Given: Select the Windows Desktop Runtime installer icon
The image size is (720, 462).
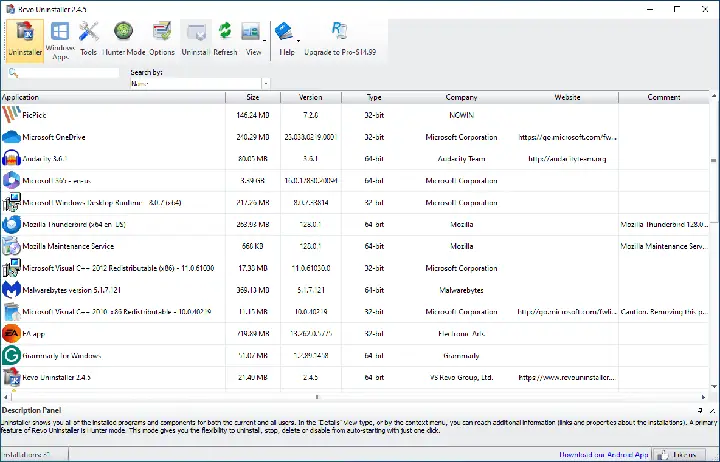Looking at the screenshot, I should [11, 202].
